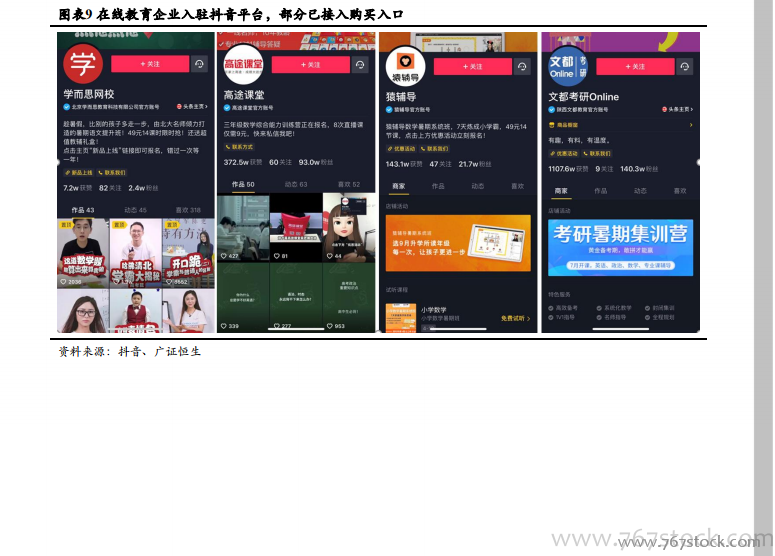Select 喜欢 tab in 猿辅导 profile
Viewport: 775px width, 556px height.
[x=517, y=186]
